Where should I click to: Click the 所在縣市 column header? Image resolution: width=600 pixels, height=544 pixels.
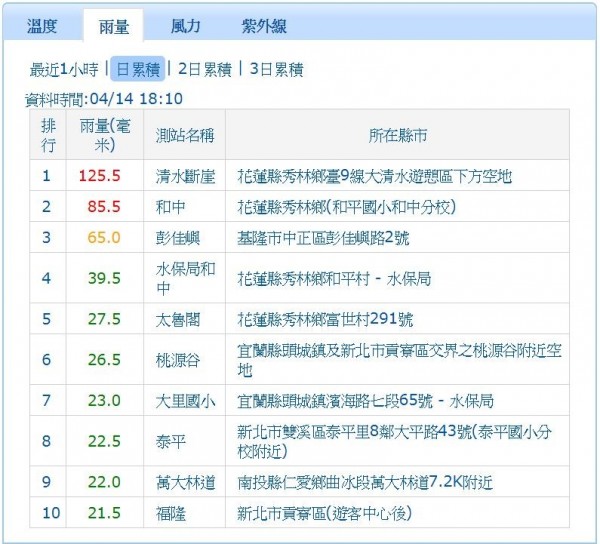[x=398, y=135]
